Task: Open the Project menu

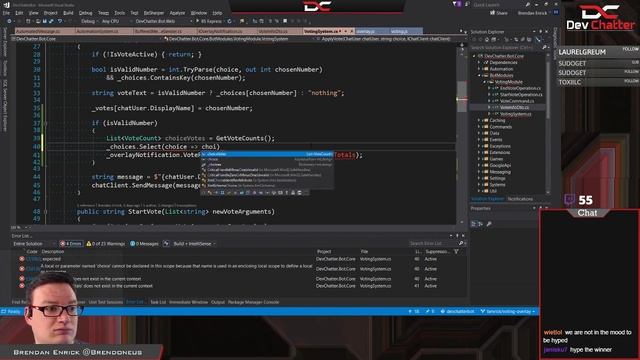Action: click(x=51, y=13)
